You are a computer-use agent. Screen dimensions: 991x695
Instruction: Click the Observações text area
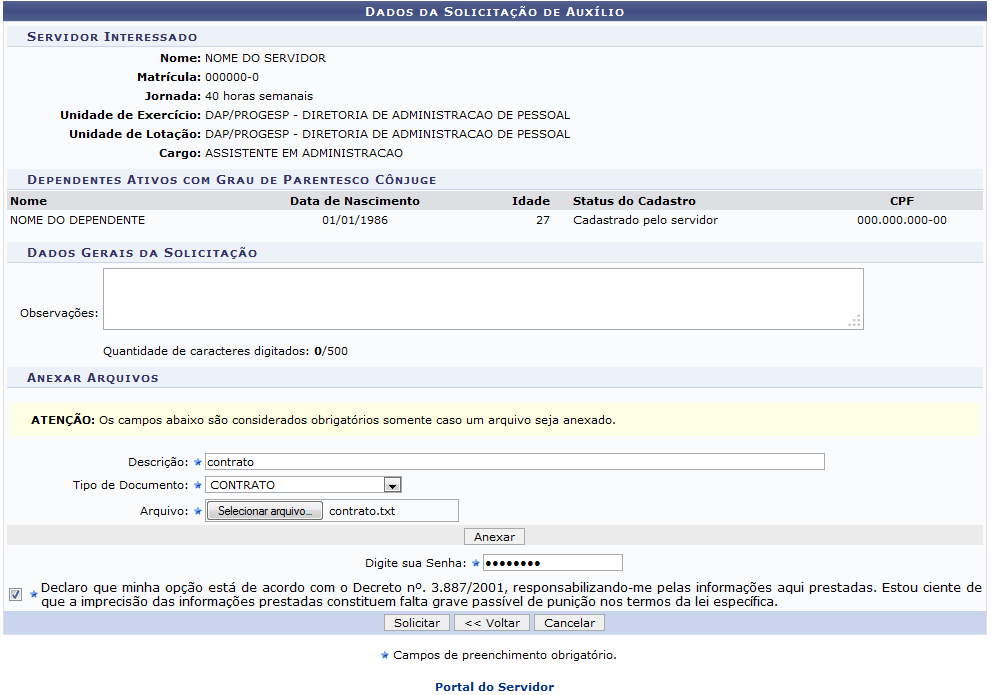coord(482,298)
